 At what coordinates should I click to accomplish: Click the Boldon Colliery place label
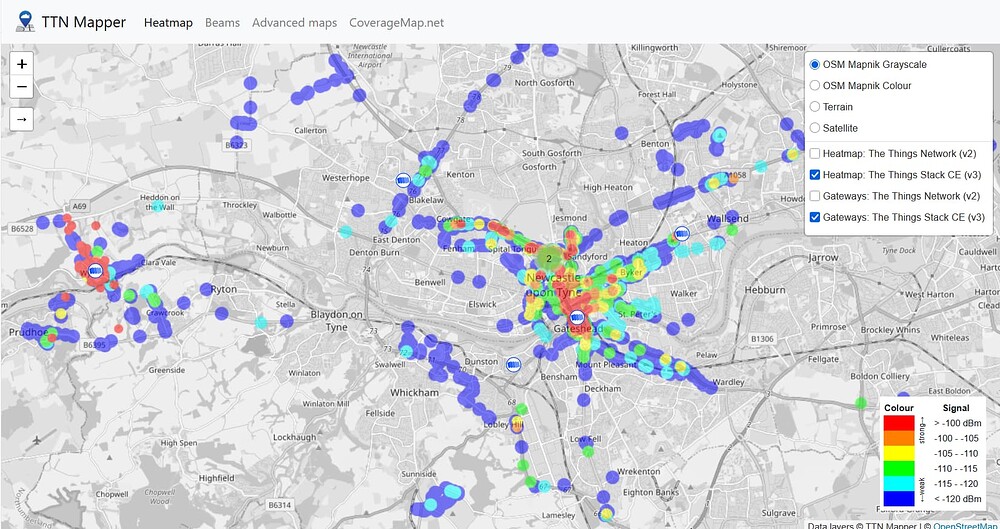point(879,376)
